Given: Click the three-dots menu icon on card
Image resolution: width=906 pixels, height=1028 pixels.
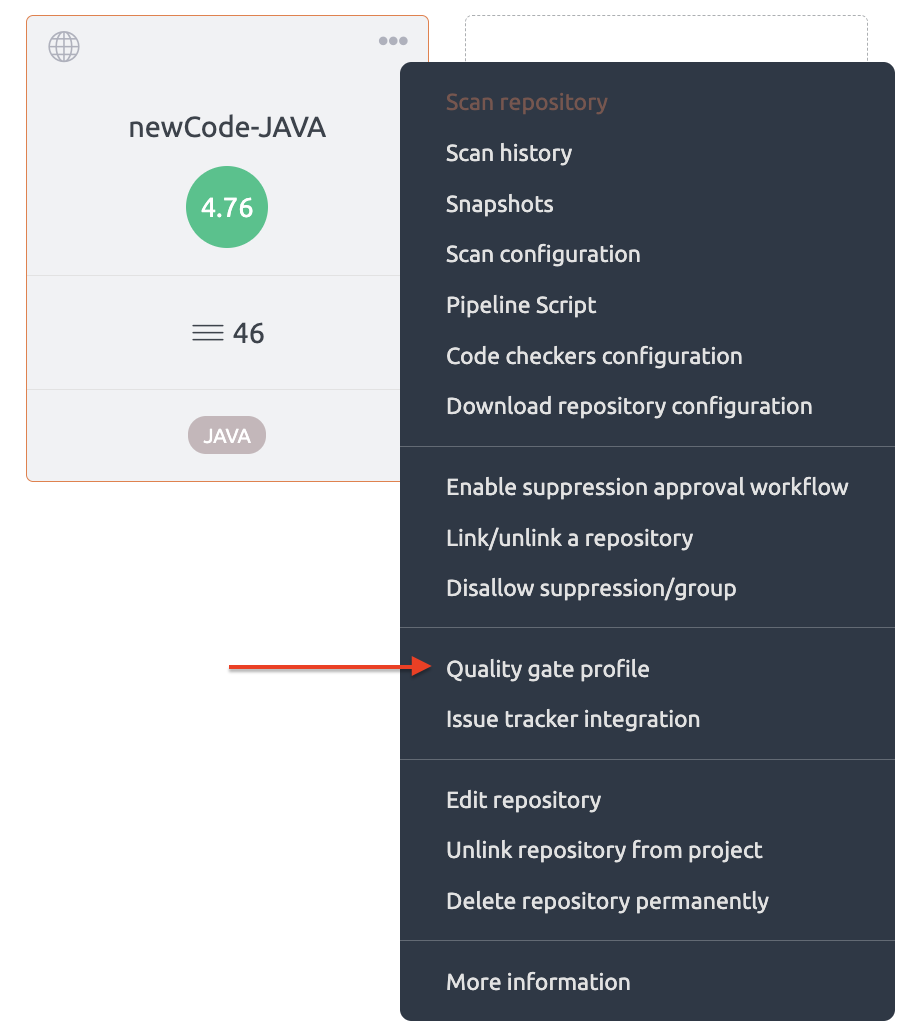Looking at the screenshot, I should (393, 41).
